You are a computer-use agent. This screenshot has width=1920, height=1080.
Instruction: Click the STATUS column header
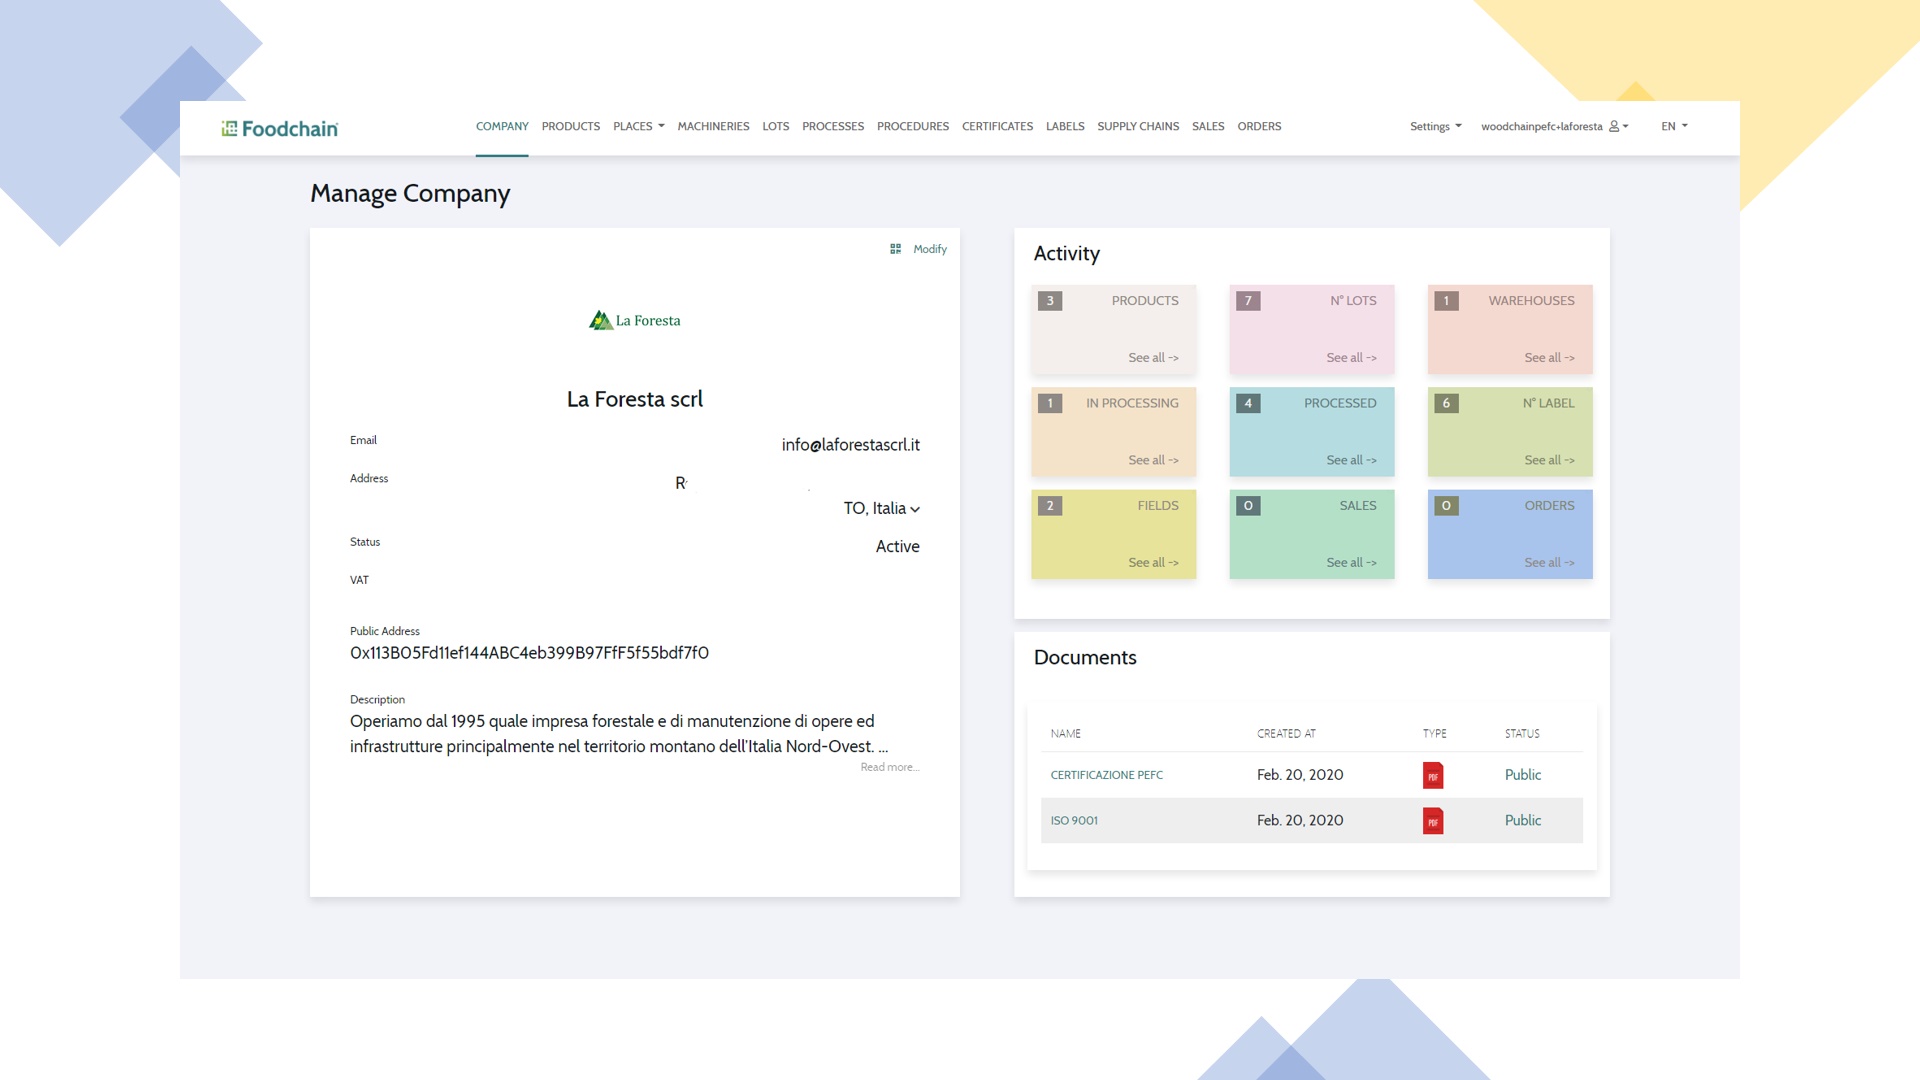tap(1522, 734)
